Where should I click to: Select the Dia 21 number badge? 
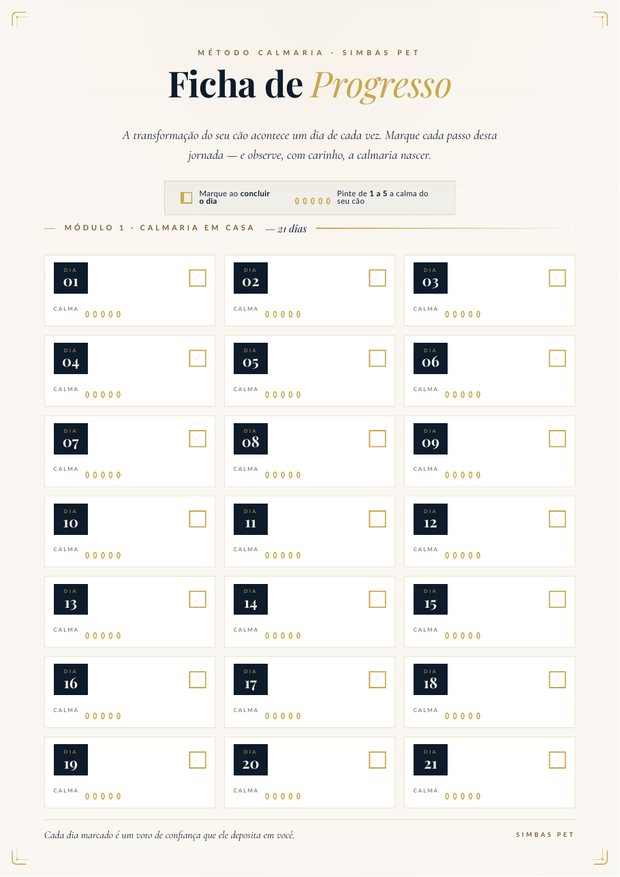coord(430,760)
